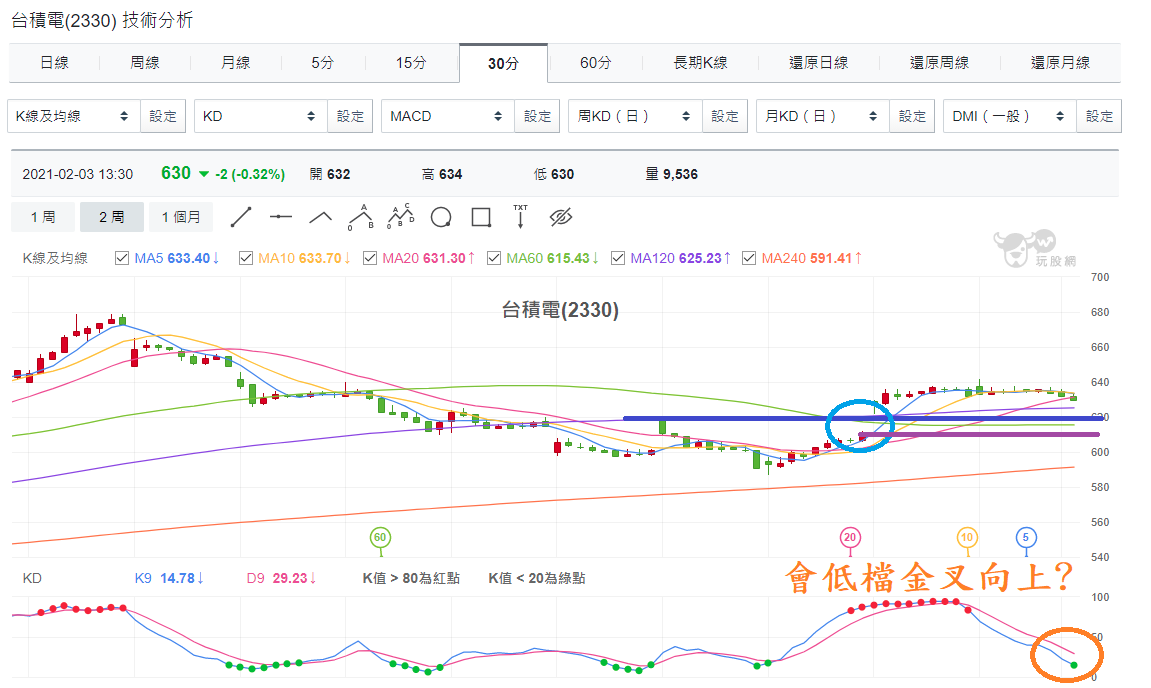Select the circle drawing tool

click(x=441, y=217)
